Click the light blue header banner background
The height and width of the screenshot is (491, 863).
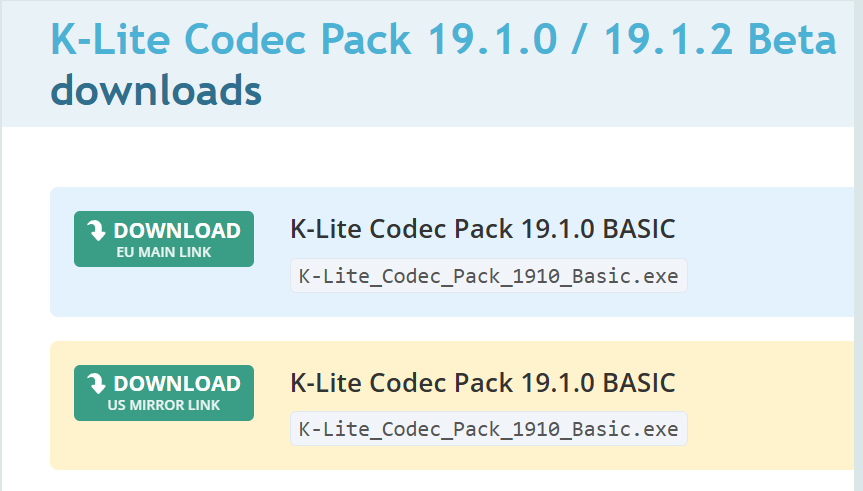click(x=550, y=94)
